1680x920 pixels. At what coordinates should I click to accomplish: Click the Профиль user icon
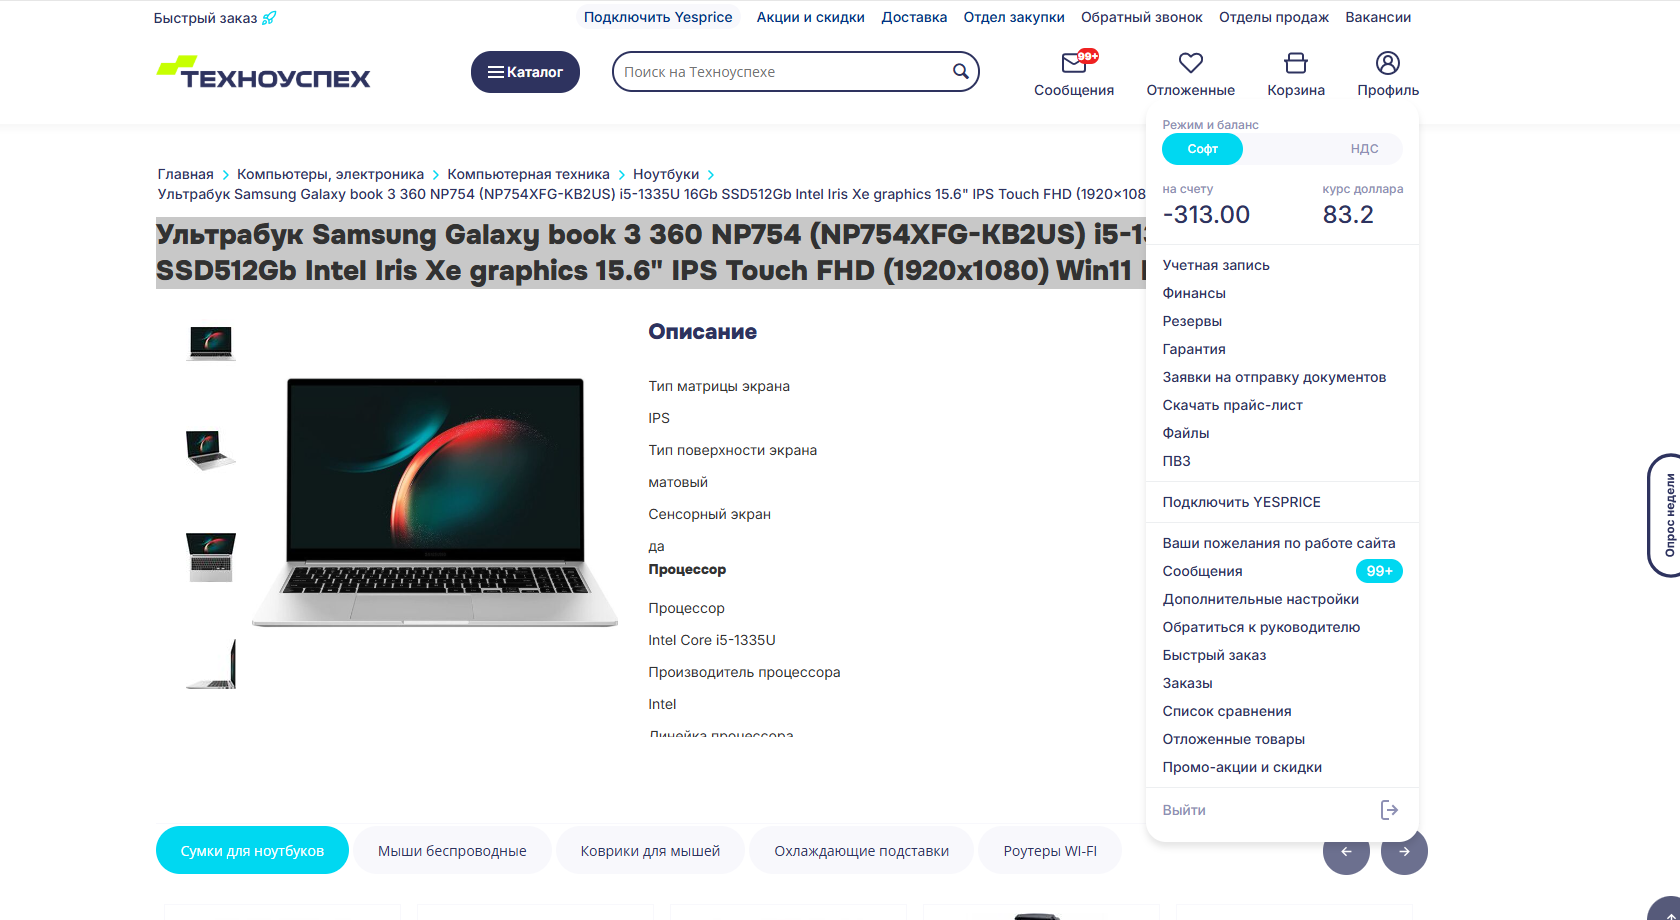[x=1388, y=63]
